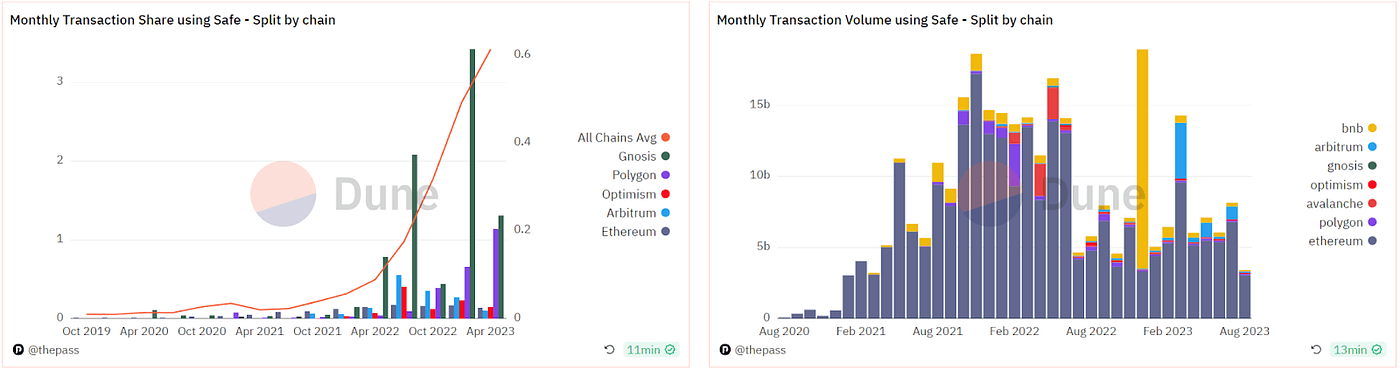Click the green check icon next to 13min

tap(1373, 350)
